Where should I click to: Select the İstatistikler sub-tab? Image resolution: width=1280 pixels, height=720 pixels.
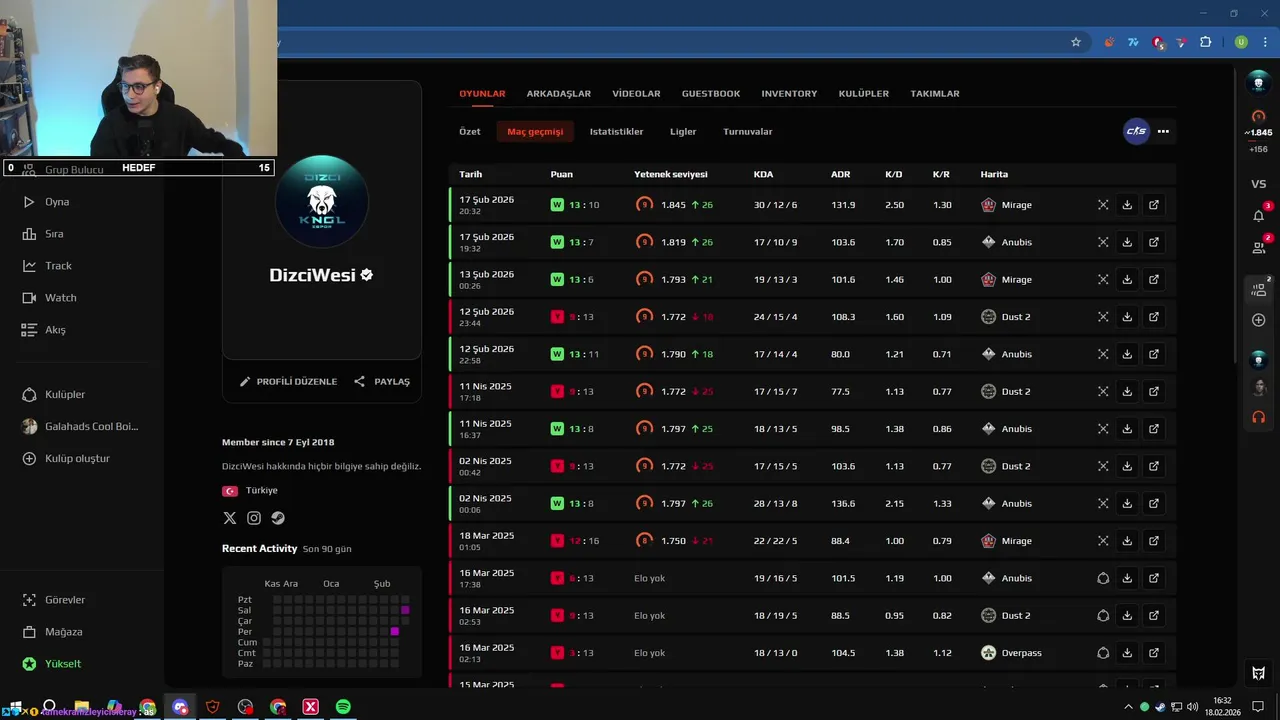(x=616, y=132)
